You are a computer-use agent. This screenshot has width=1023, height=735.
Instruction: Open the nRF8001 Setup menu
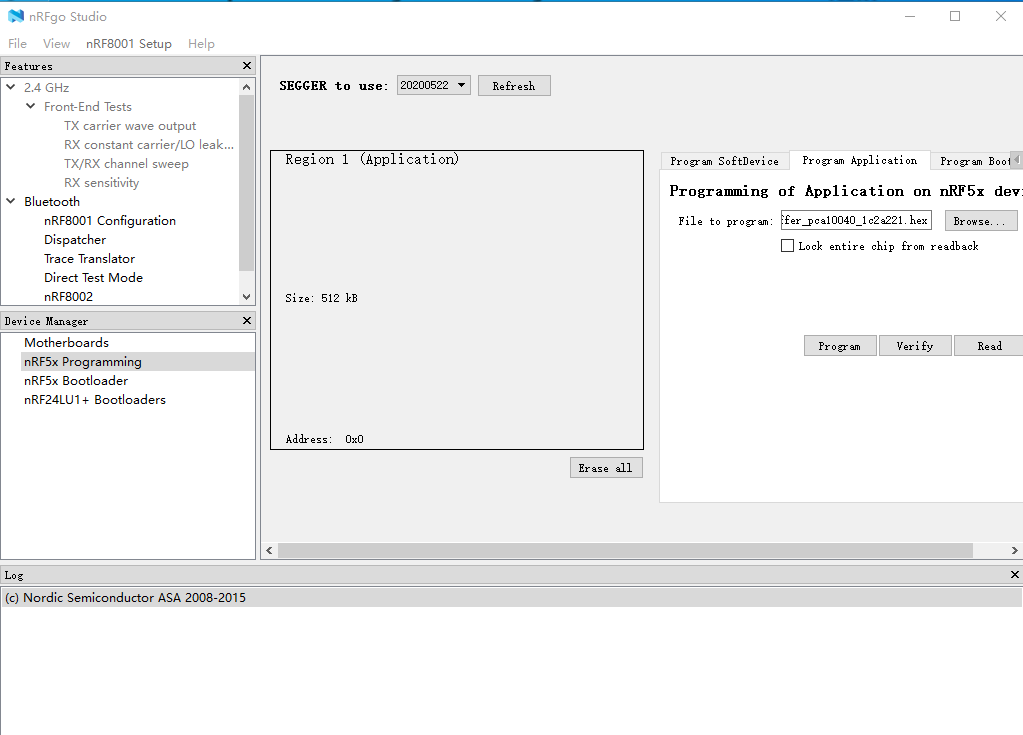tap(129, 44)
